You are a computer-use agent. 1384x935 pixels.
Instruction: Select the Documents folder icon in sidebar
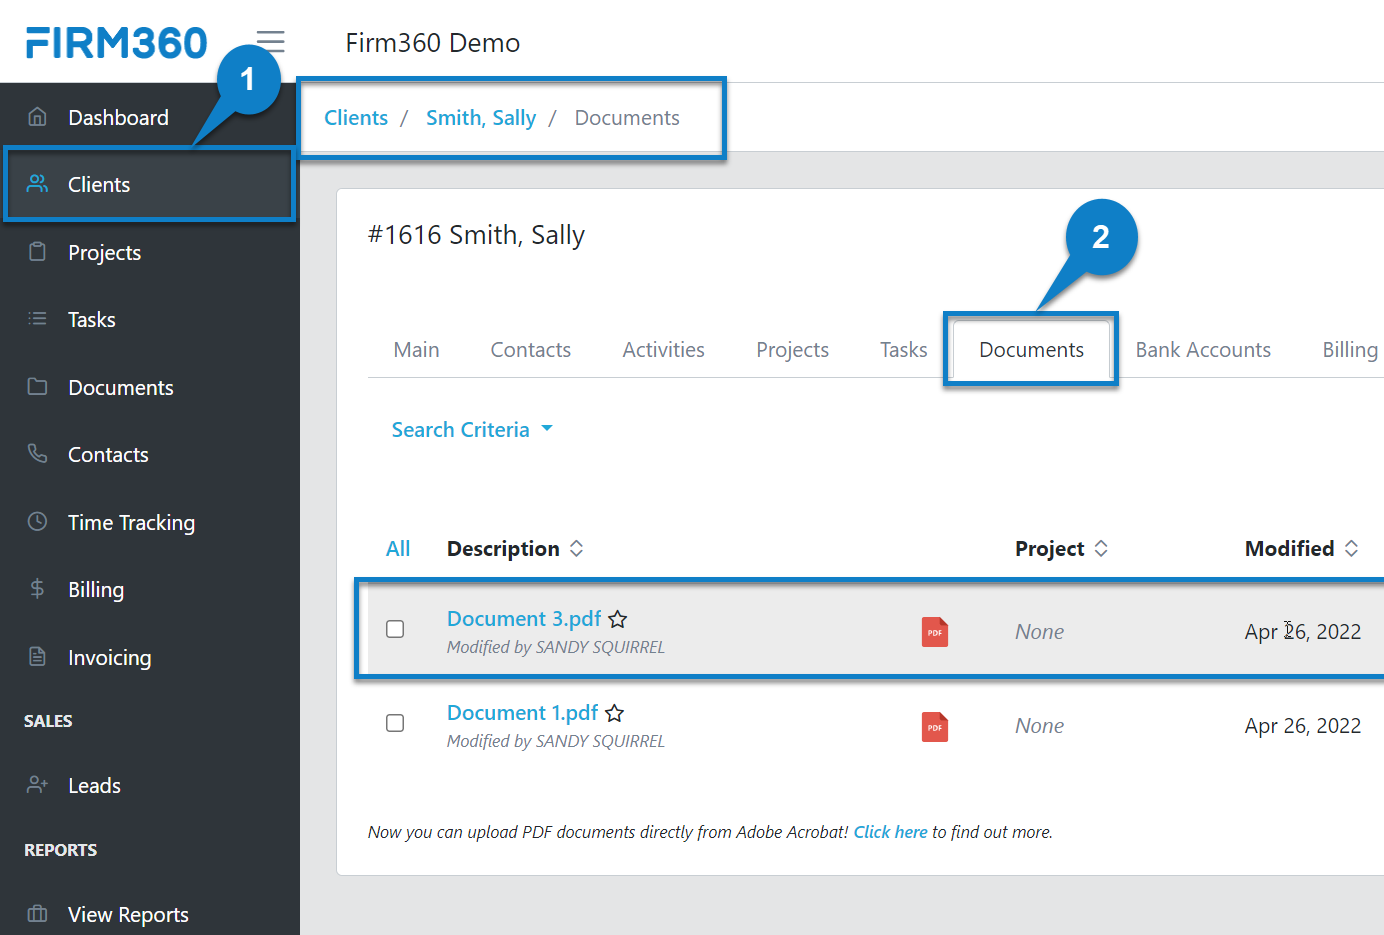pos(37,387)
